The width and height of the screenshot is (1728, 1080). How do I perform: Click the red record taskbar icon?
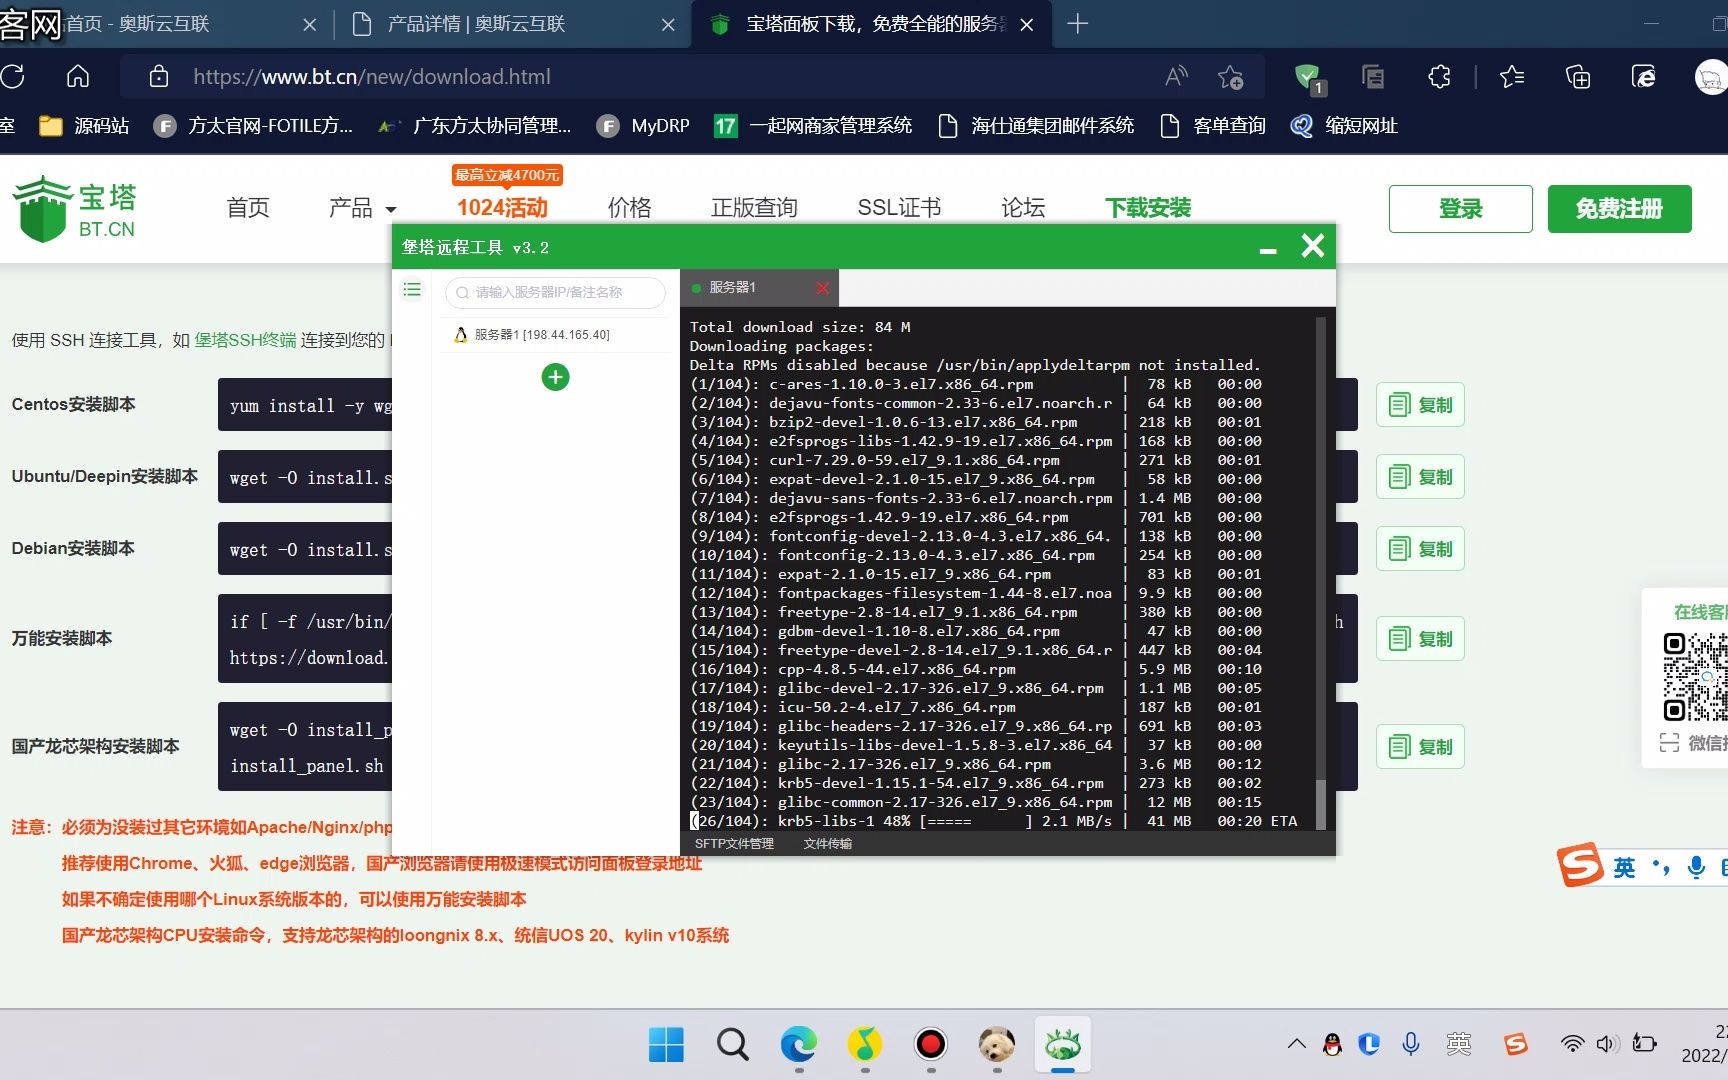click(930, 1045)
